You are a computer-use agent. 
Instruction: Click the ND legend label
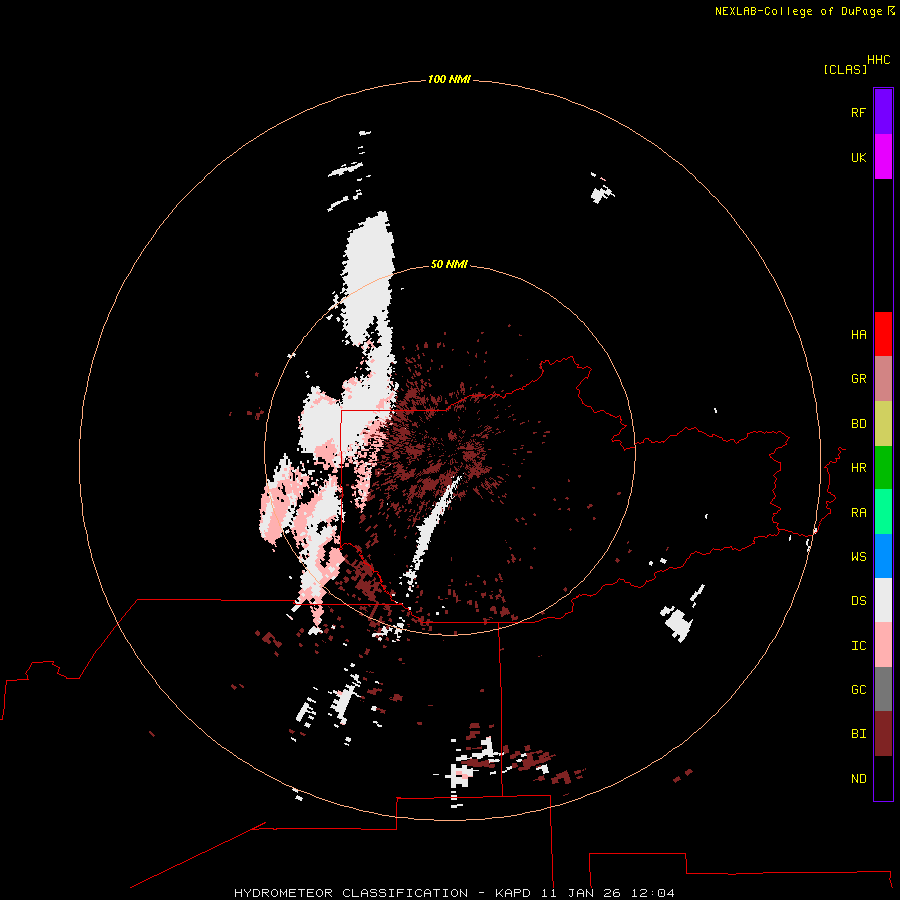pyautogui.click(x=858, y=779)
